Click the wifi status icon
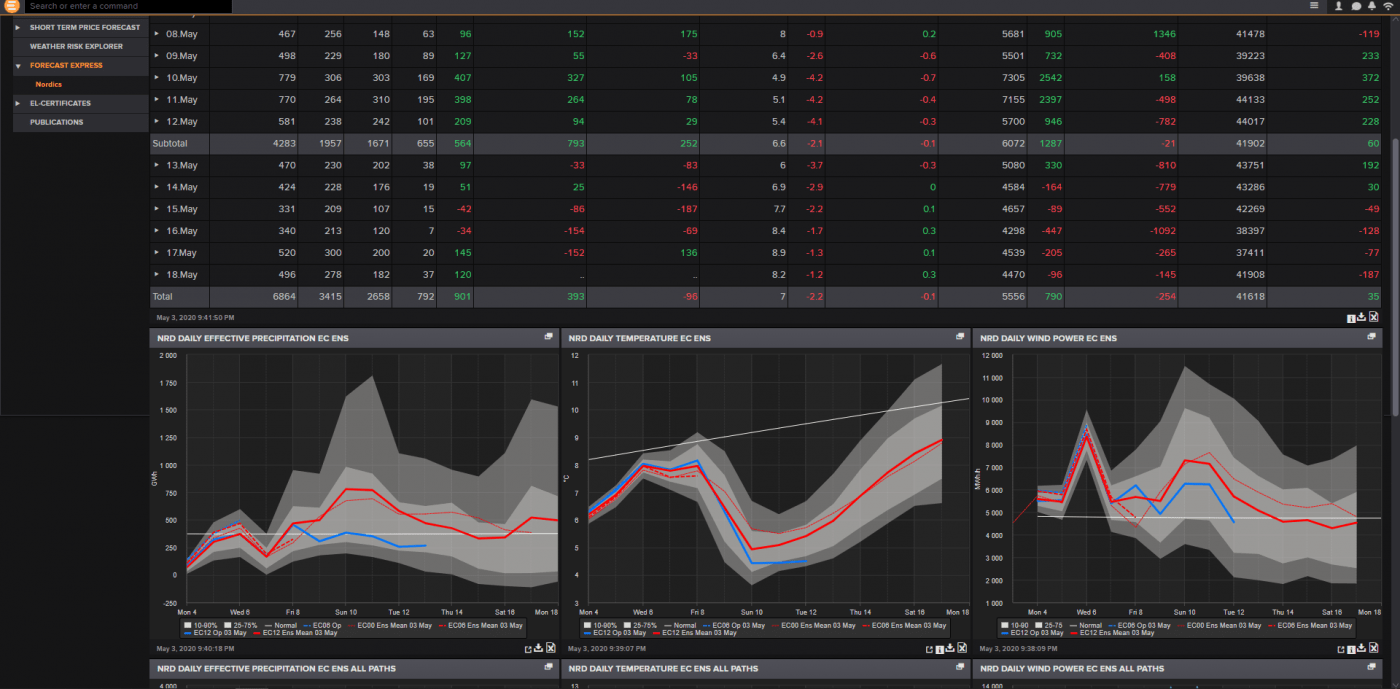 tap(1388, 6)
